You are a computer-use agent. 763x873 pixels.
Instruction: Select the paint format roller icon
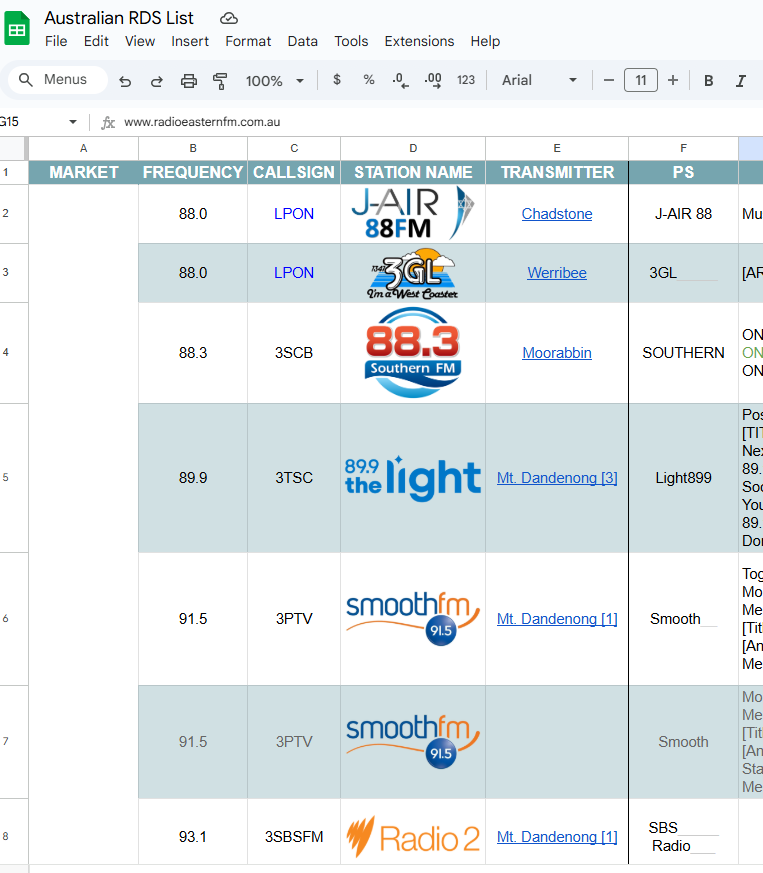(x=221, y=81)
